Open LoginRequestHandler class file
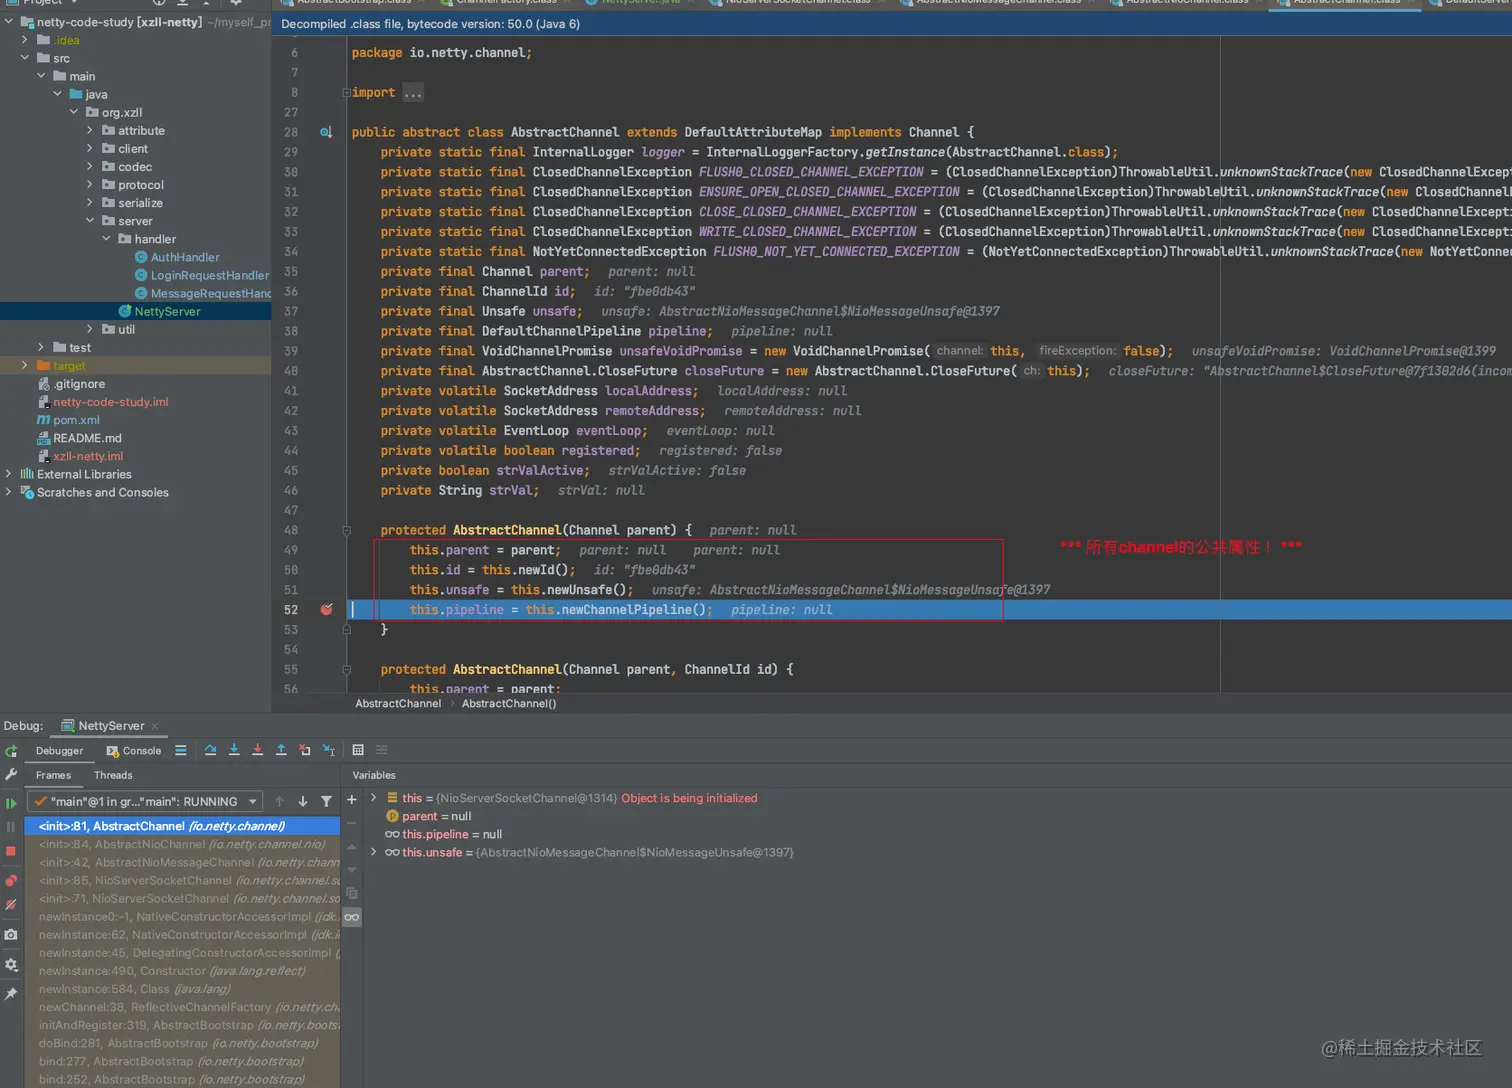The image size is (1512, 1088). (209, 275)
